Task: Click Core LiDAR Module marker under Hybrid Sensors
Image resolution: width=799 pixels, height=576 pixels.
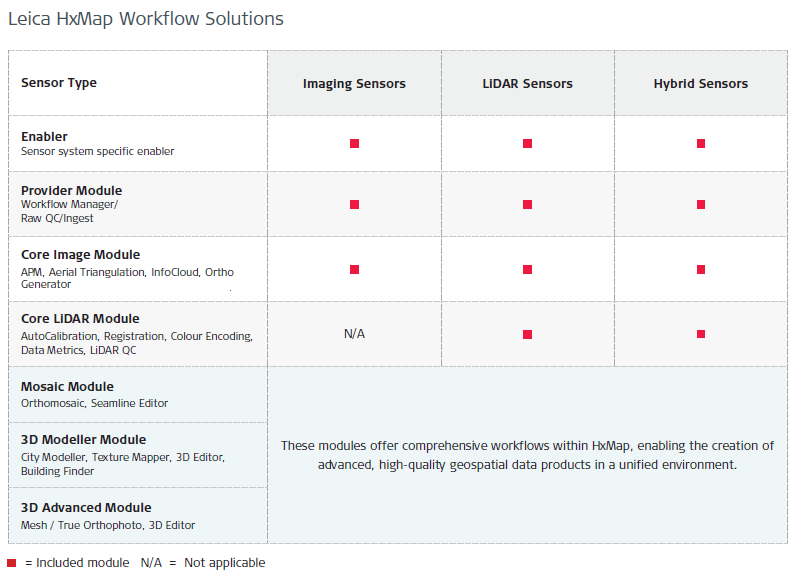Action: 701,334
